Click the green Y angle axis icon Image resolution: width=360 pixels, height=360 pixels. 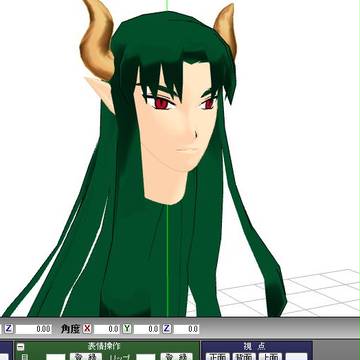pos(127,329)
